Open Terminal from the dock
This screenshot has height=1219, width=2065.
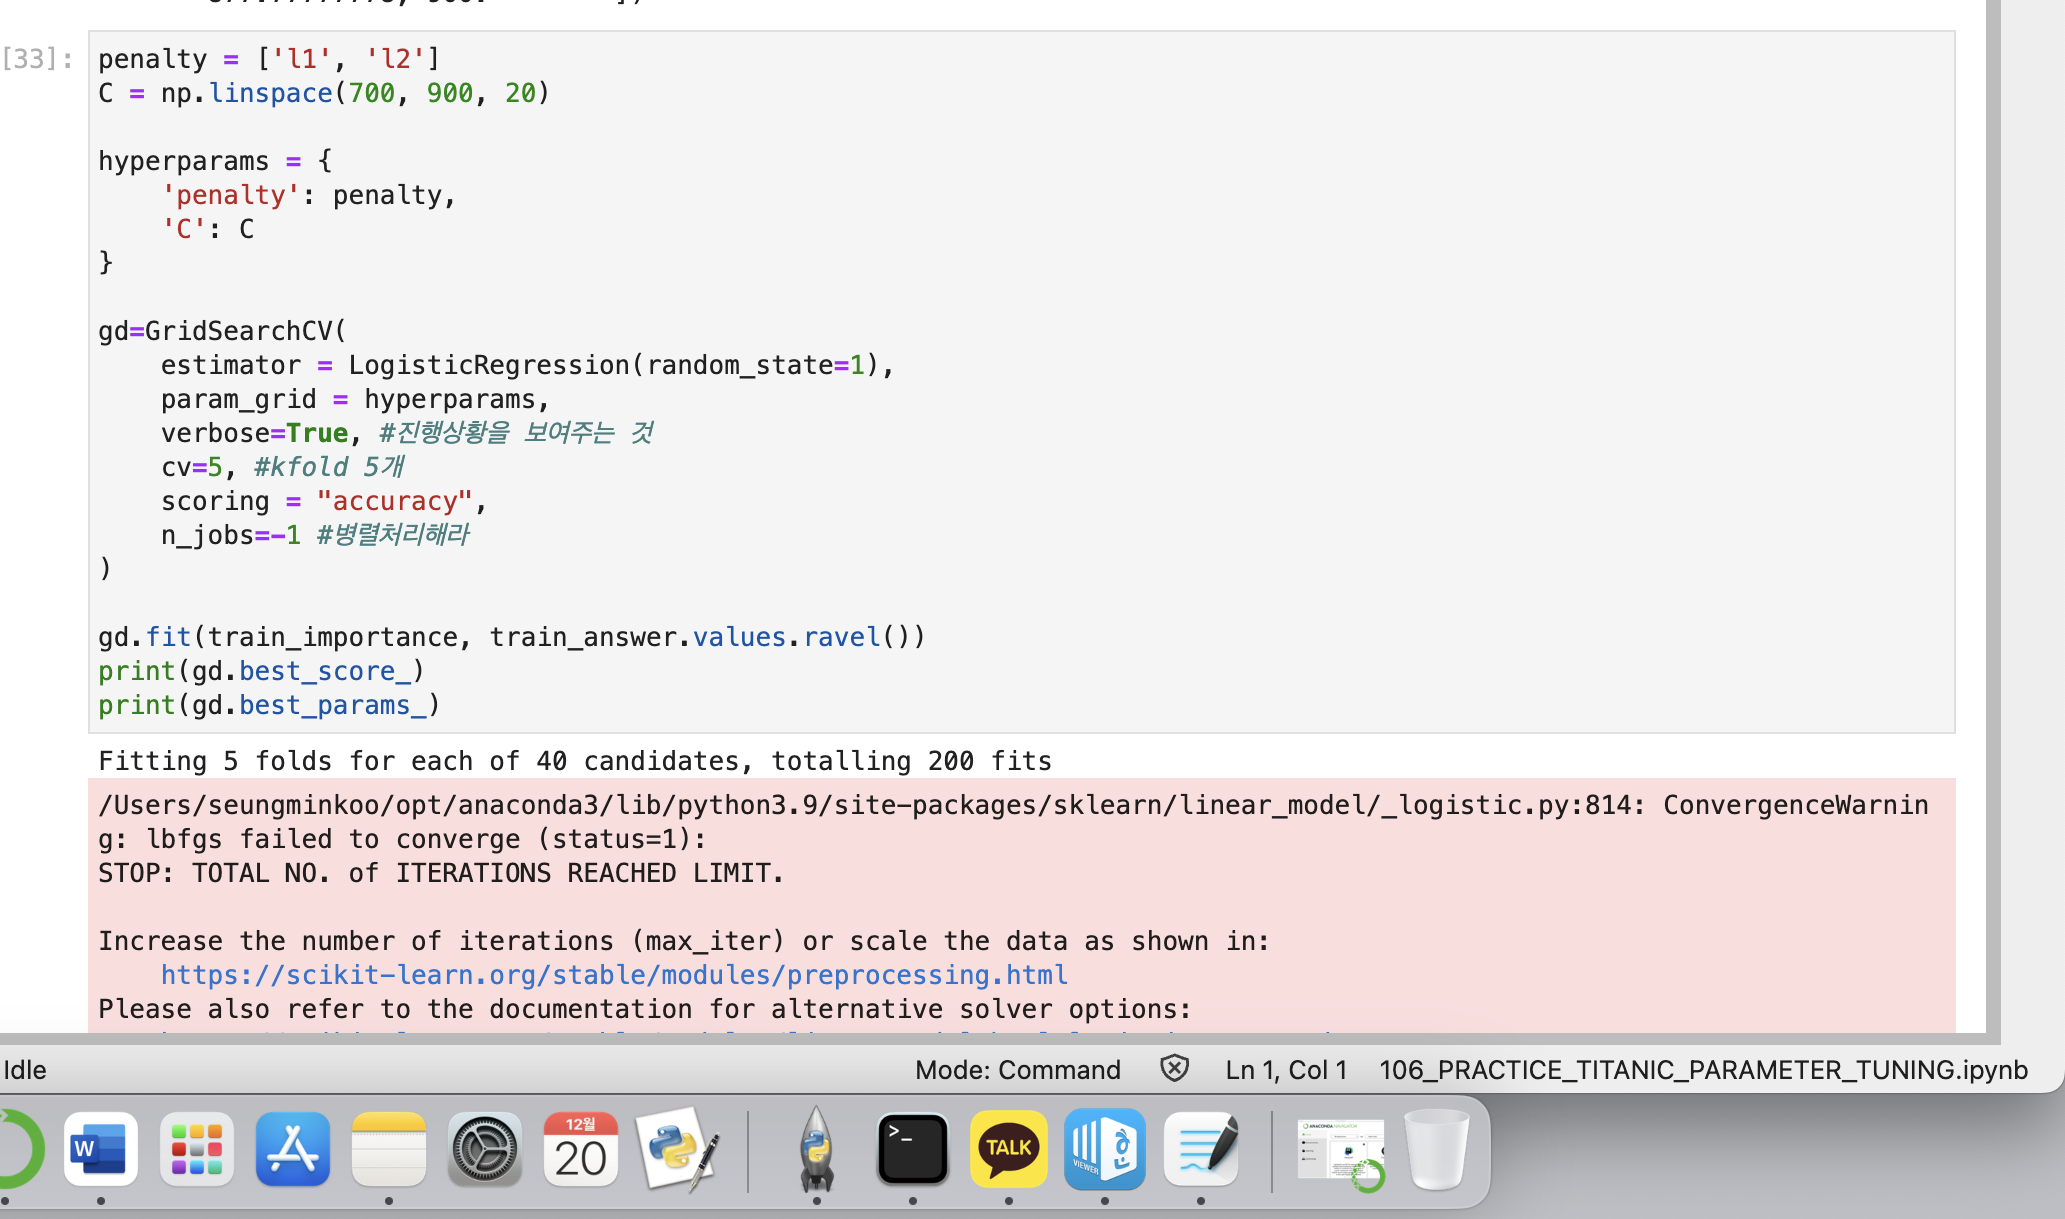point(913,1149)
